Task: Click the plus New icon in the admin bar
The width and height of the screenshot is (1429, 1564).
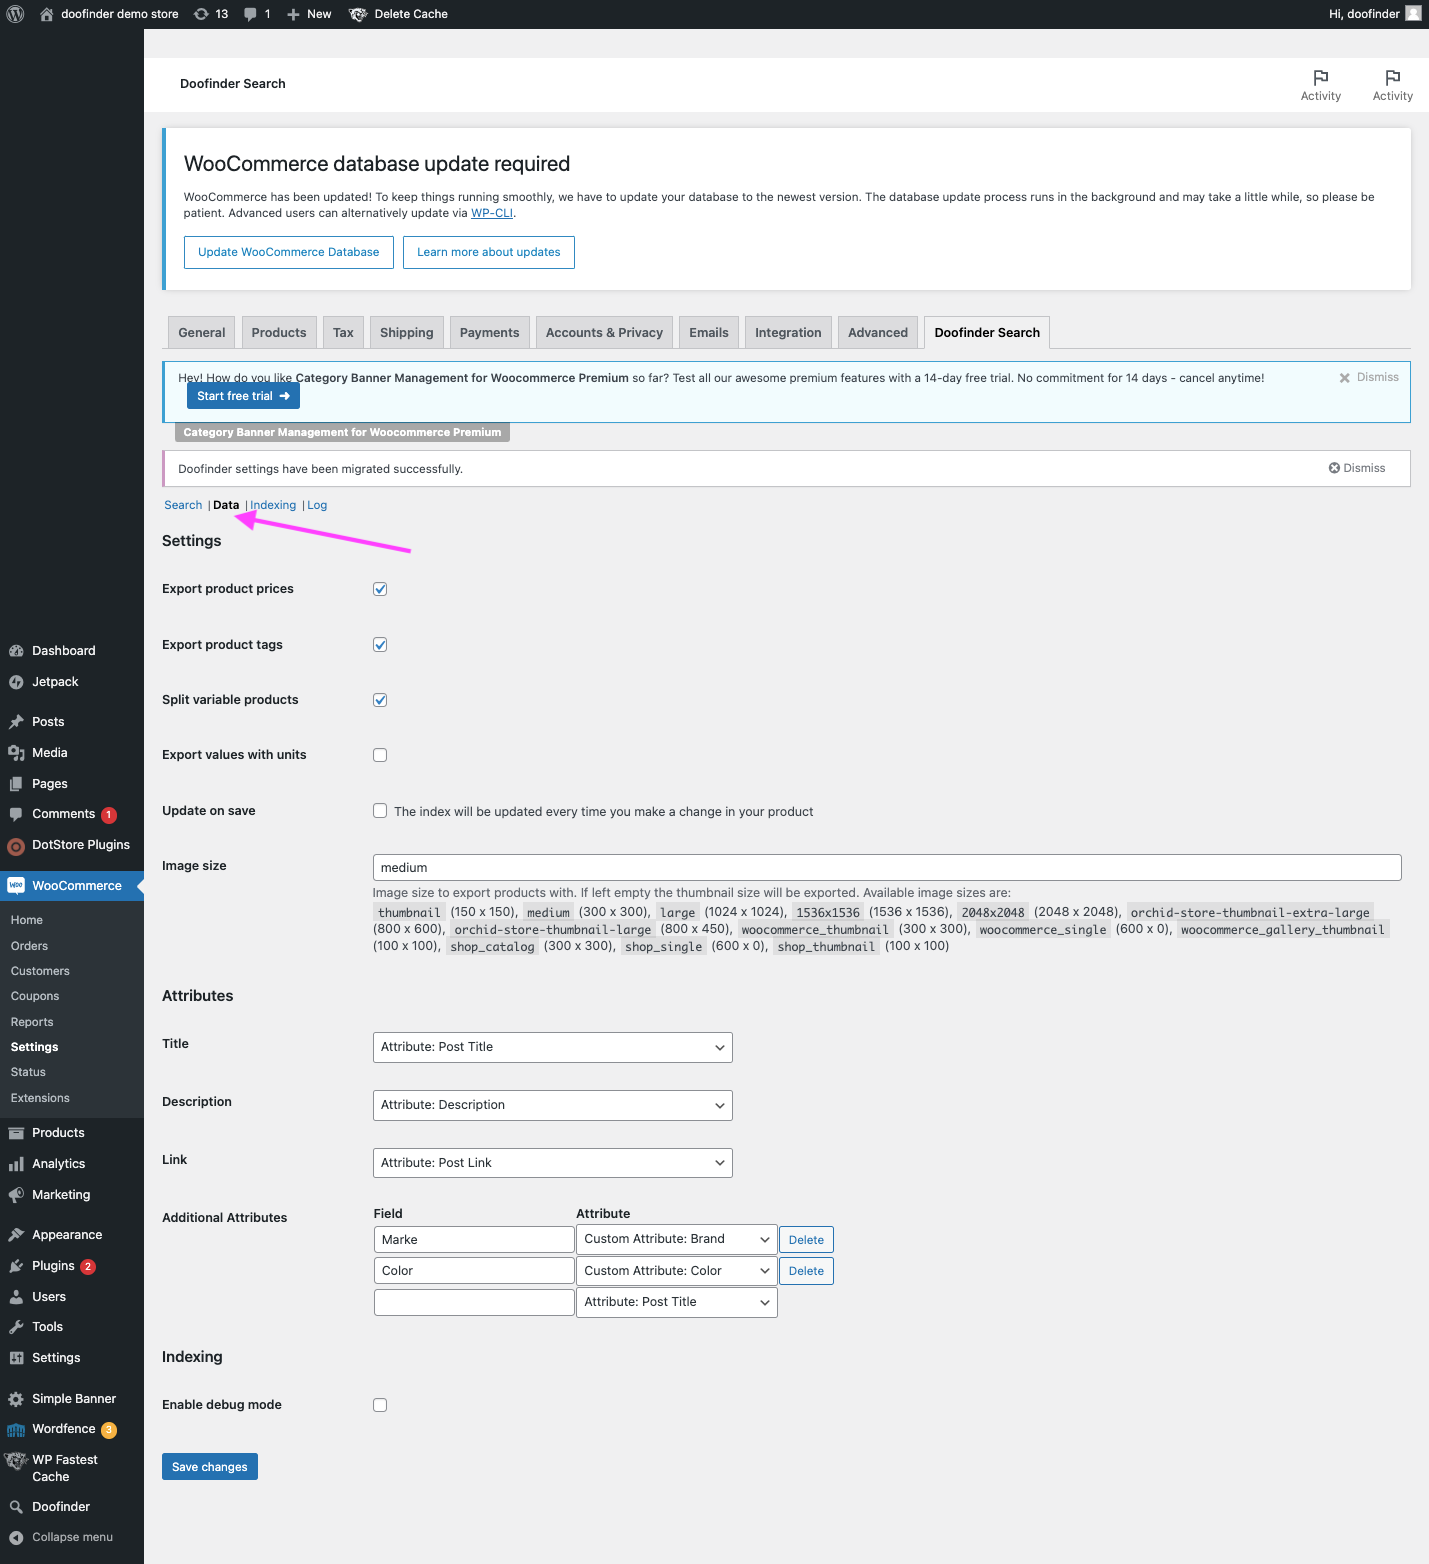Action: [293, 14]
